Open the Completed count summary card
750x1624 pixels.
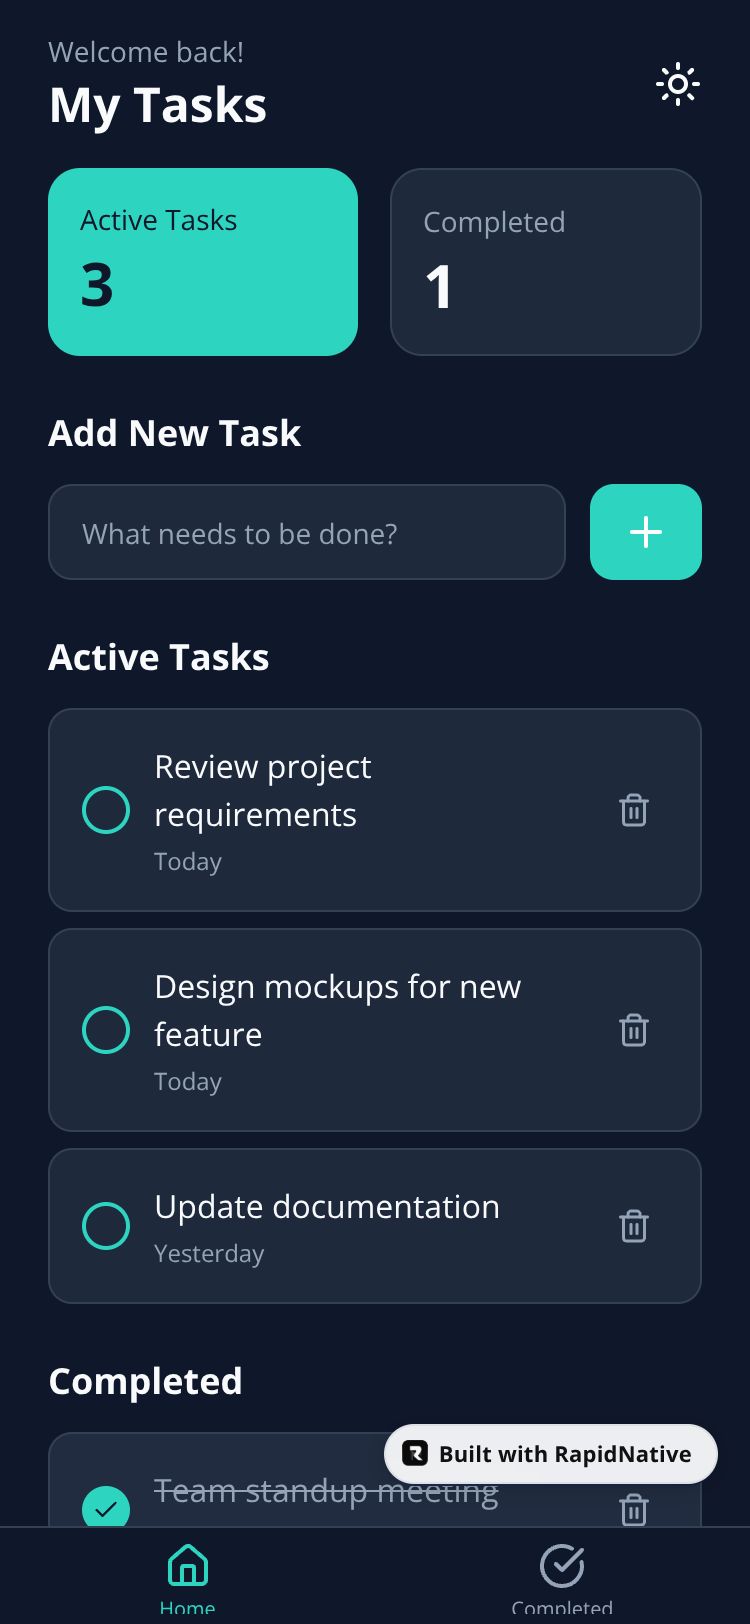coord(545,262)
